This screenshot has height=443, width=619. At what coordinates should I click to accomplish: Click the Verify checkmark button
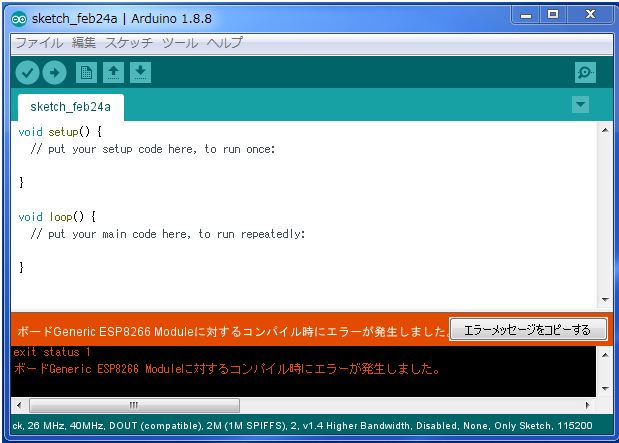(27, 73)
